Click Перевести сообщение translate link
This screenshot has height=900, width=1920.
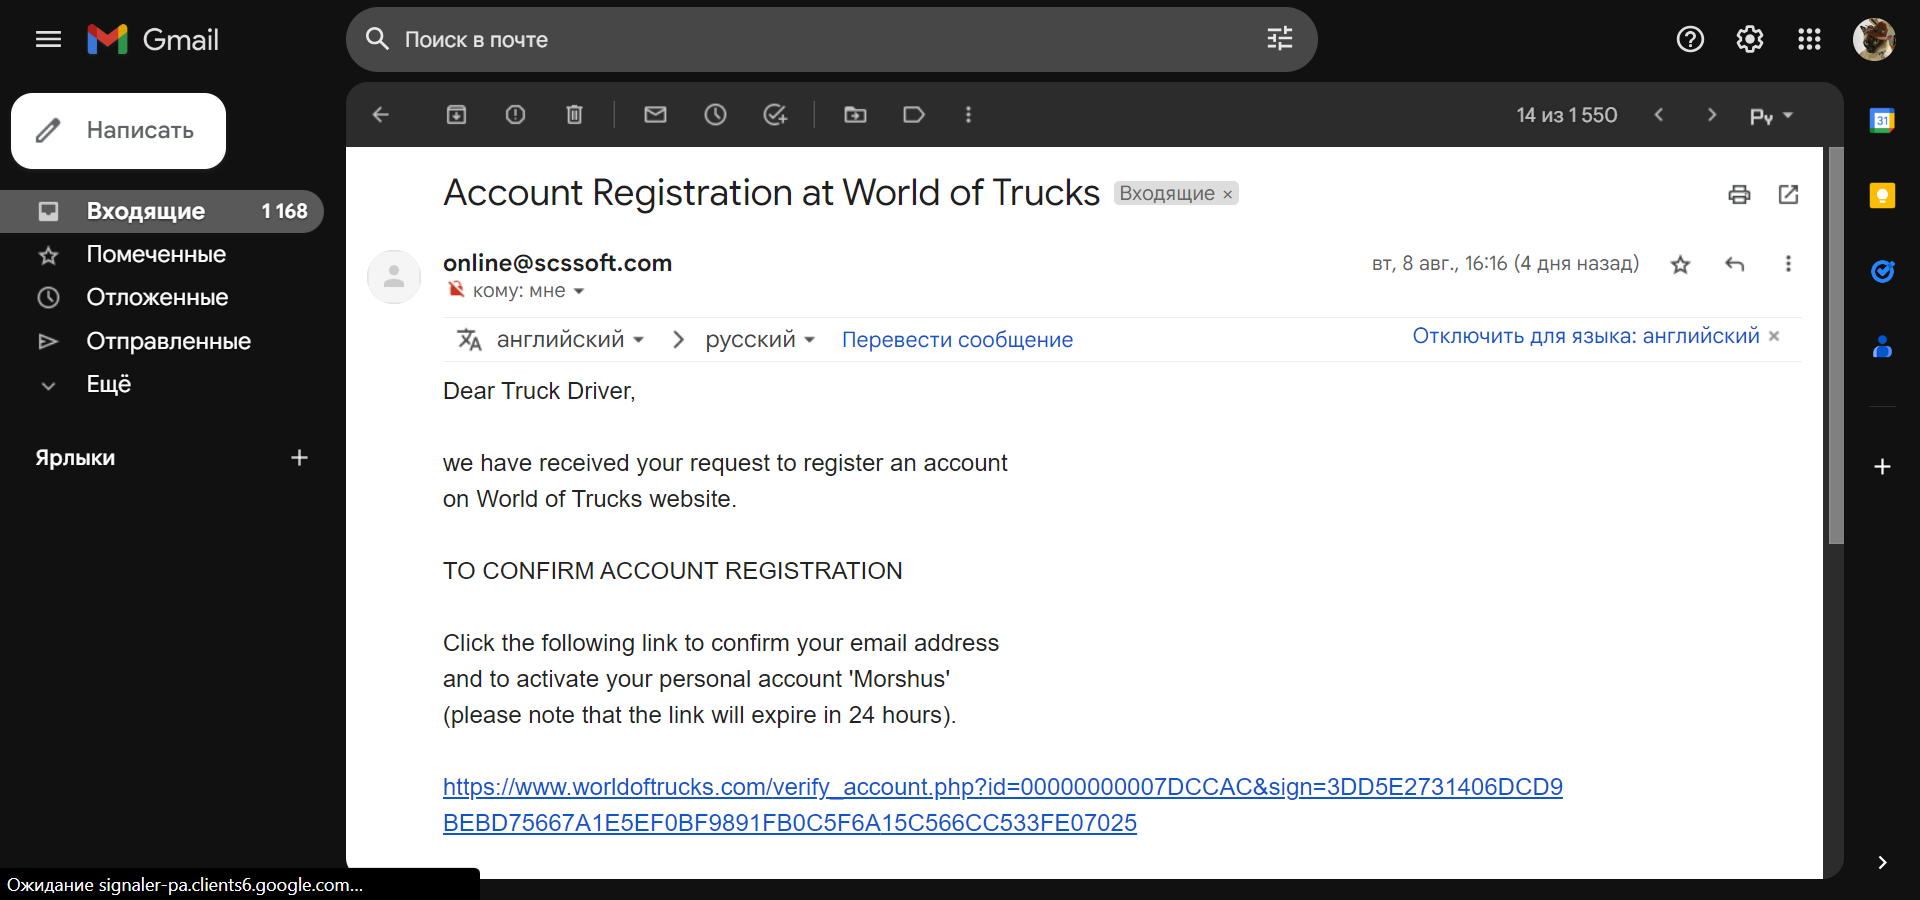pyautogui.click(x=957, y=340)
